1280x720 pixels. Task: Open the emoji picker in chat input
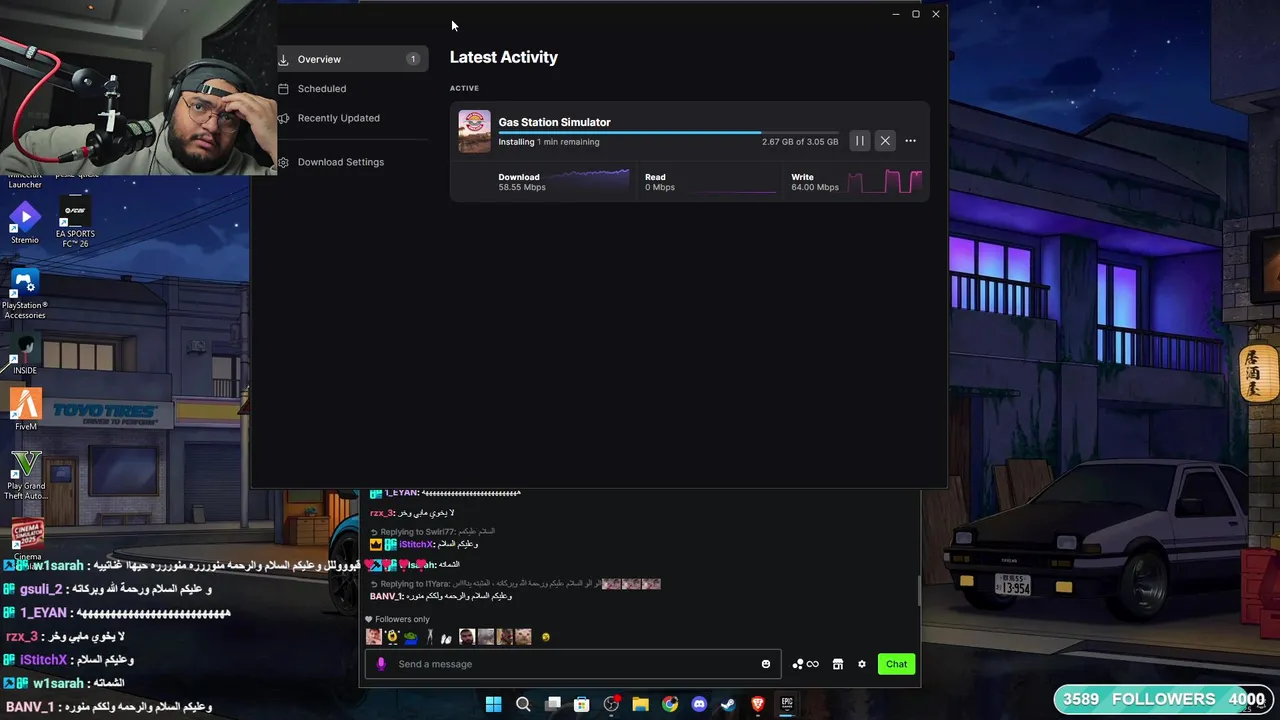(766, 664)
